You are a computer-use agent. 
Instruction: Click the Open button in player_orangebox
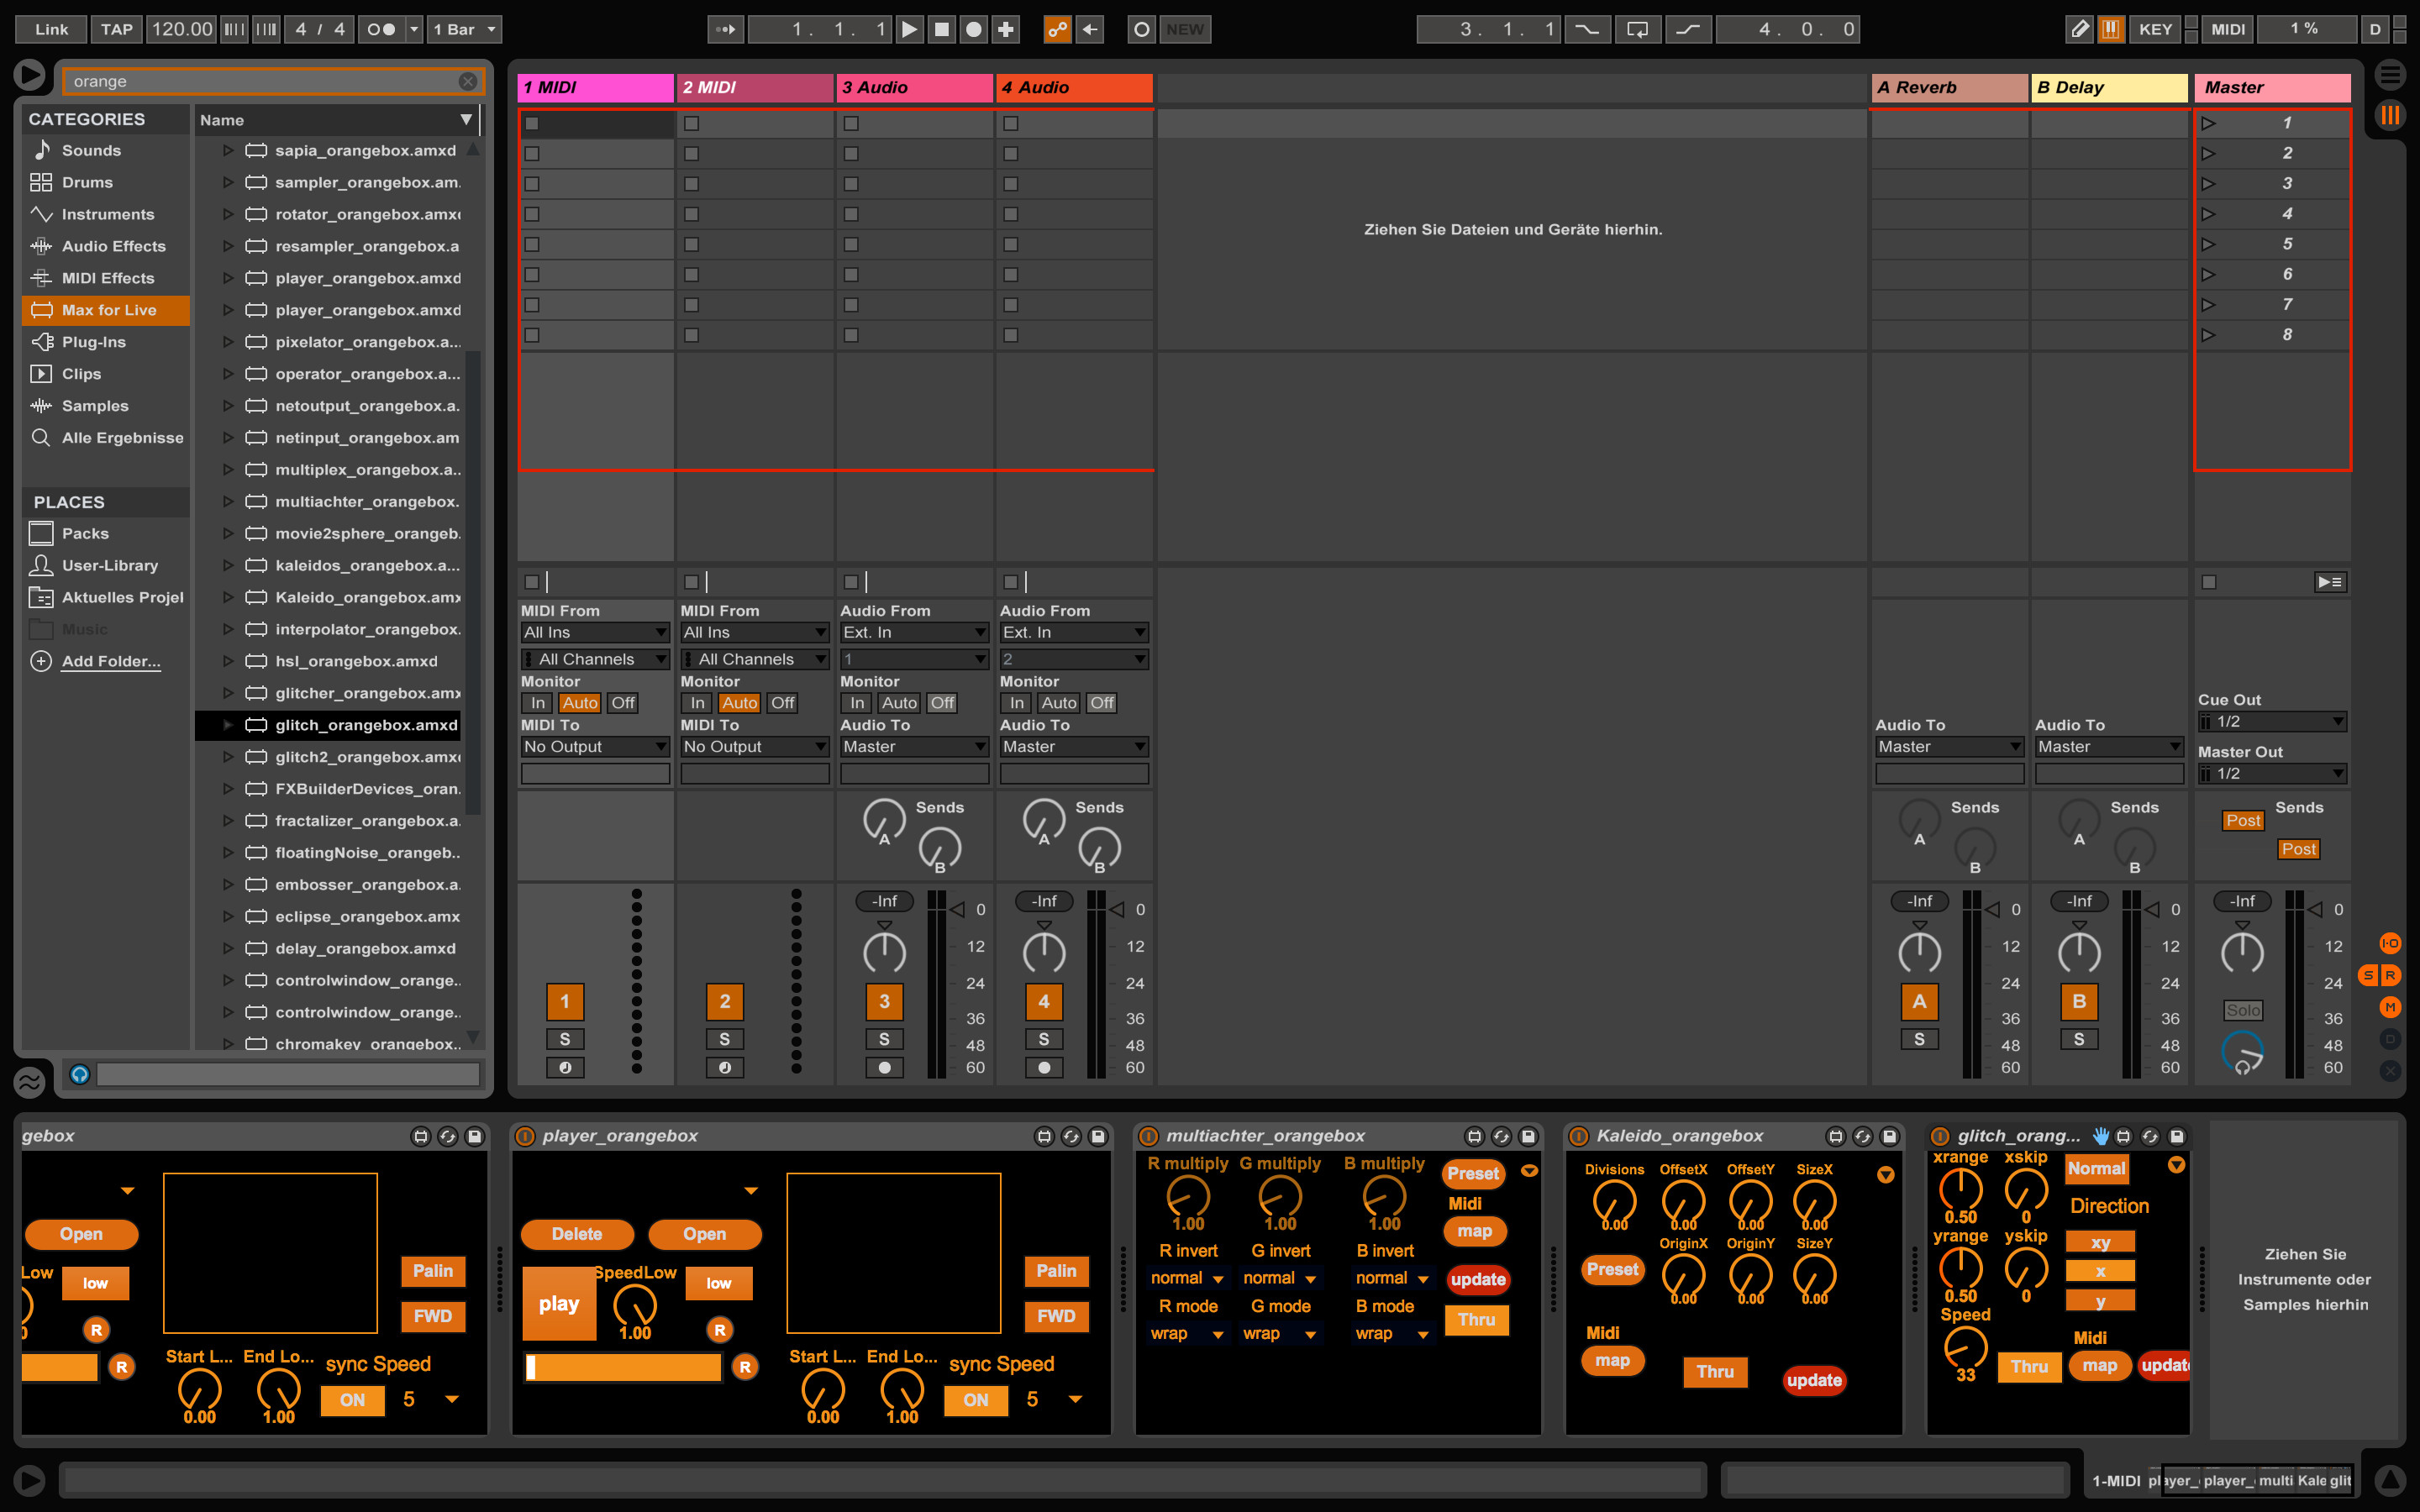[704, 1234]
